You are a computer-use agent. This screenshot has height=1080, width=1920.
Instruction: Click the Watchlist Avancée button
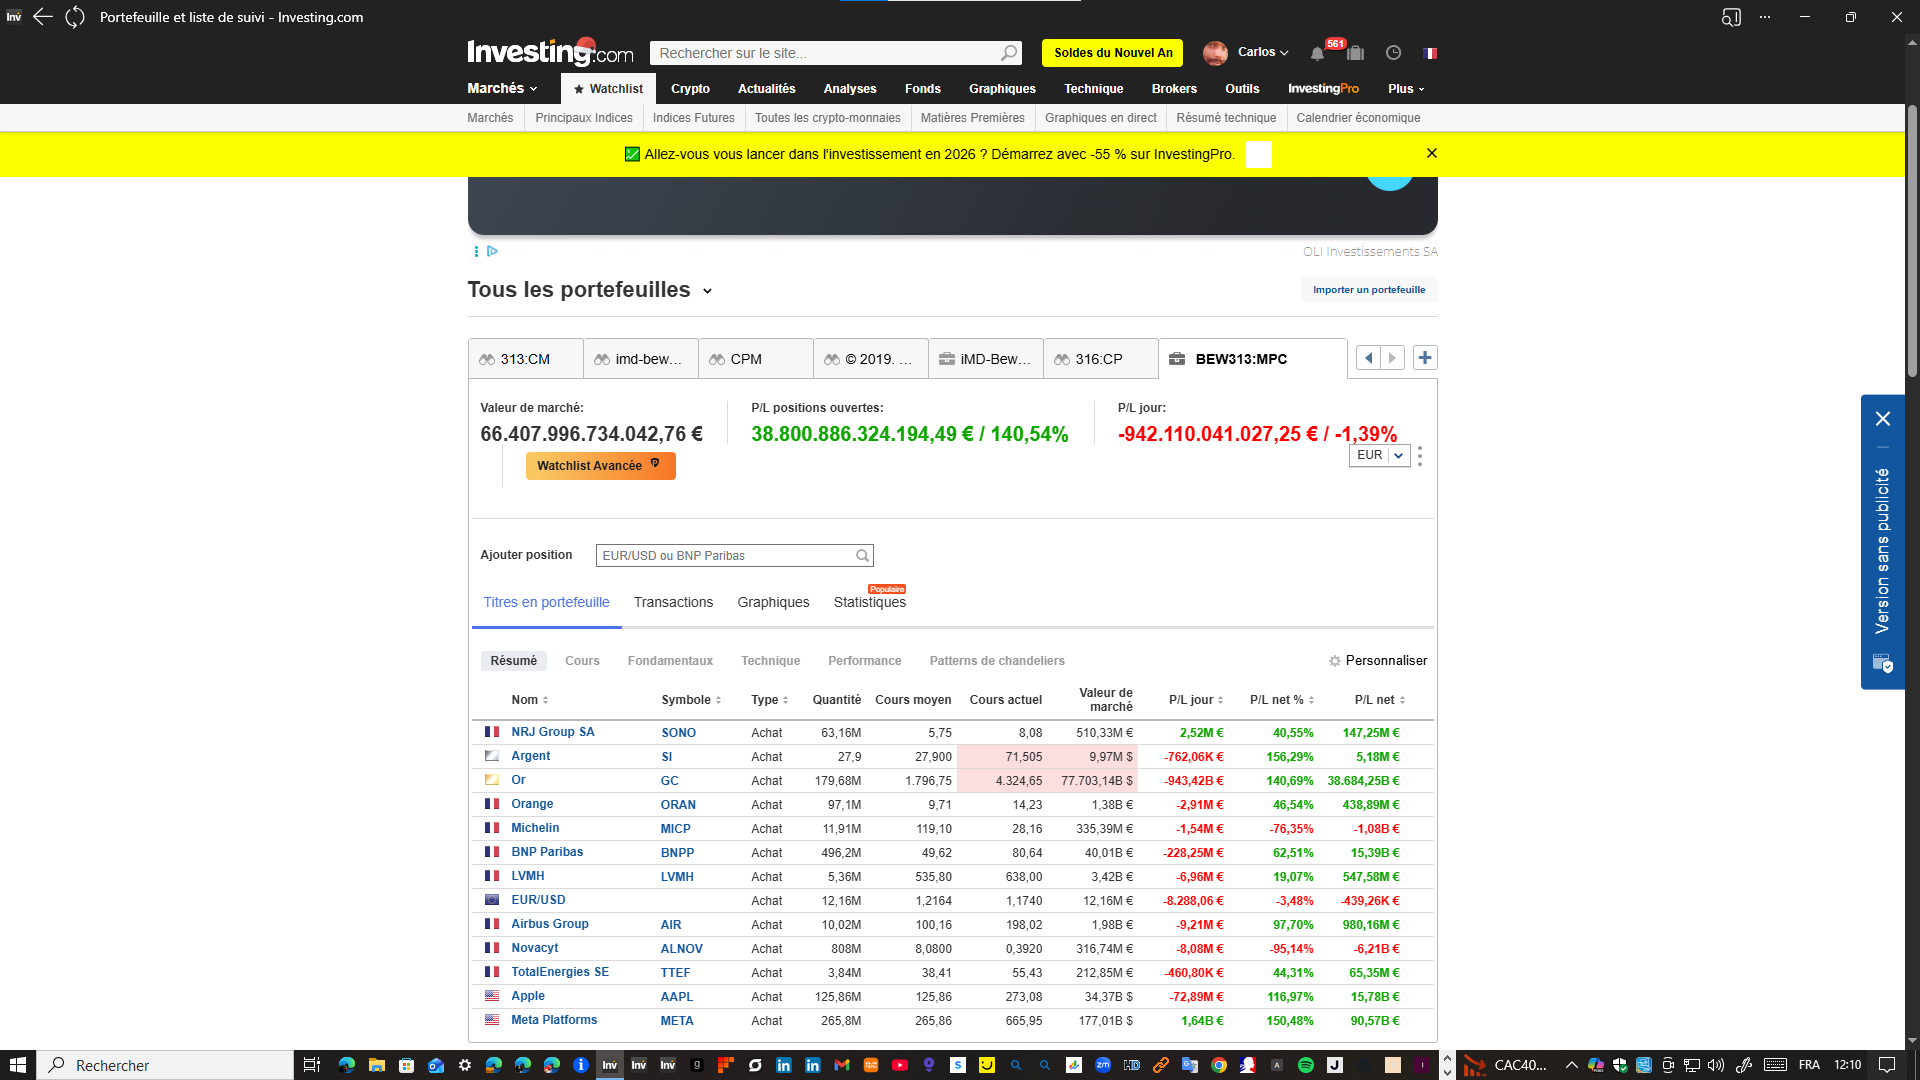coord(600,466)
